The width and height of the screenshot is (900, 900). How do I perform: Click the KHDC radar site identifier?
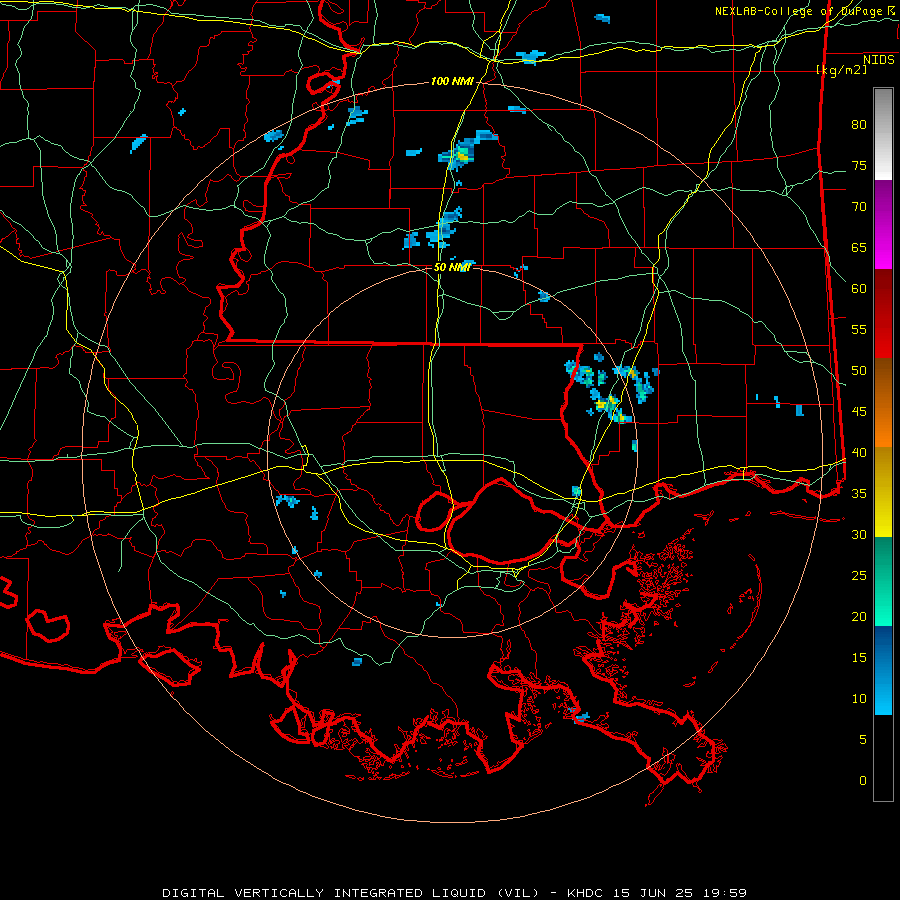pos(585,893)
